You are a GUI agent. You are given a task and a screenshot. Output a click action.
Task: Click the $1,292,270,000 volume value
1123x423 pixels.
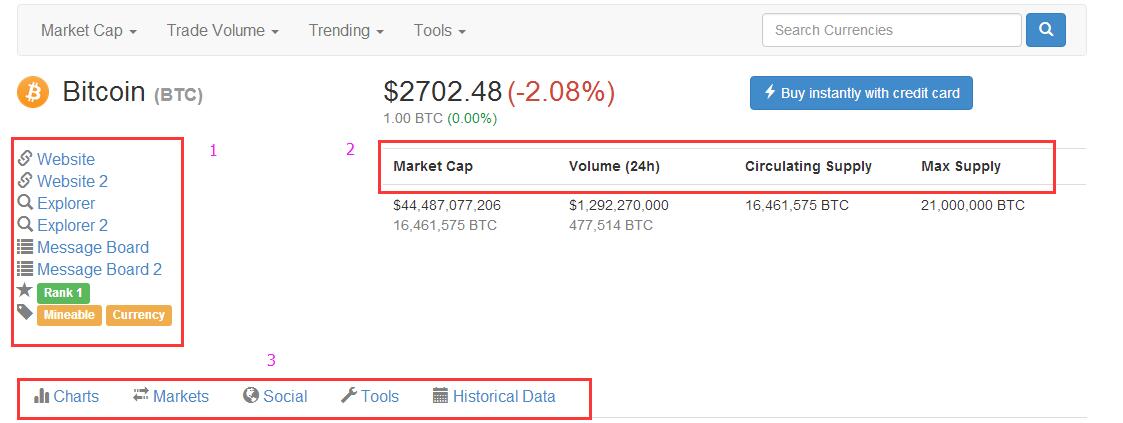click(x=619, y=205)
